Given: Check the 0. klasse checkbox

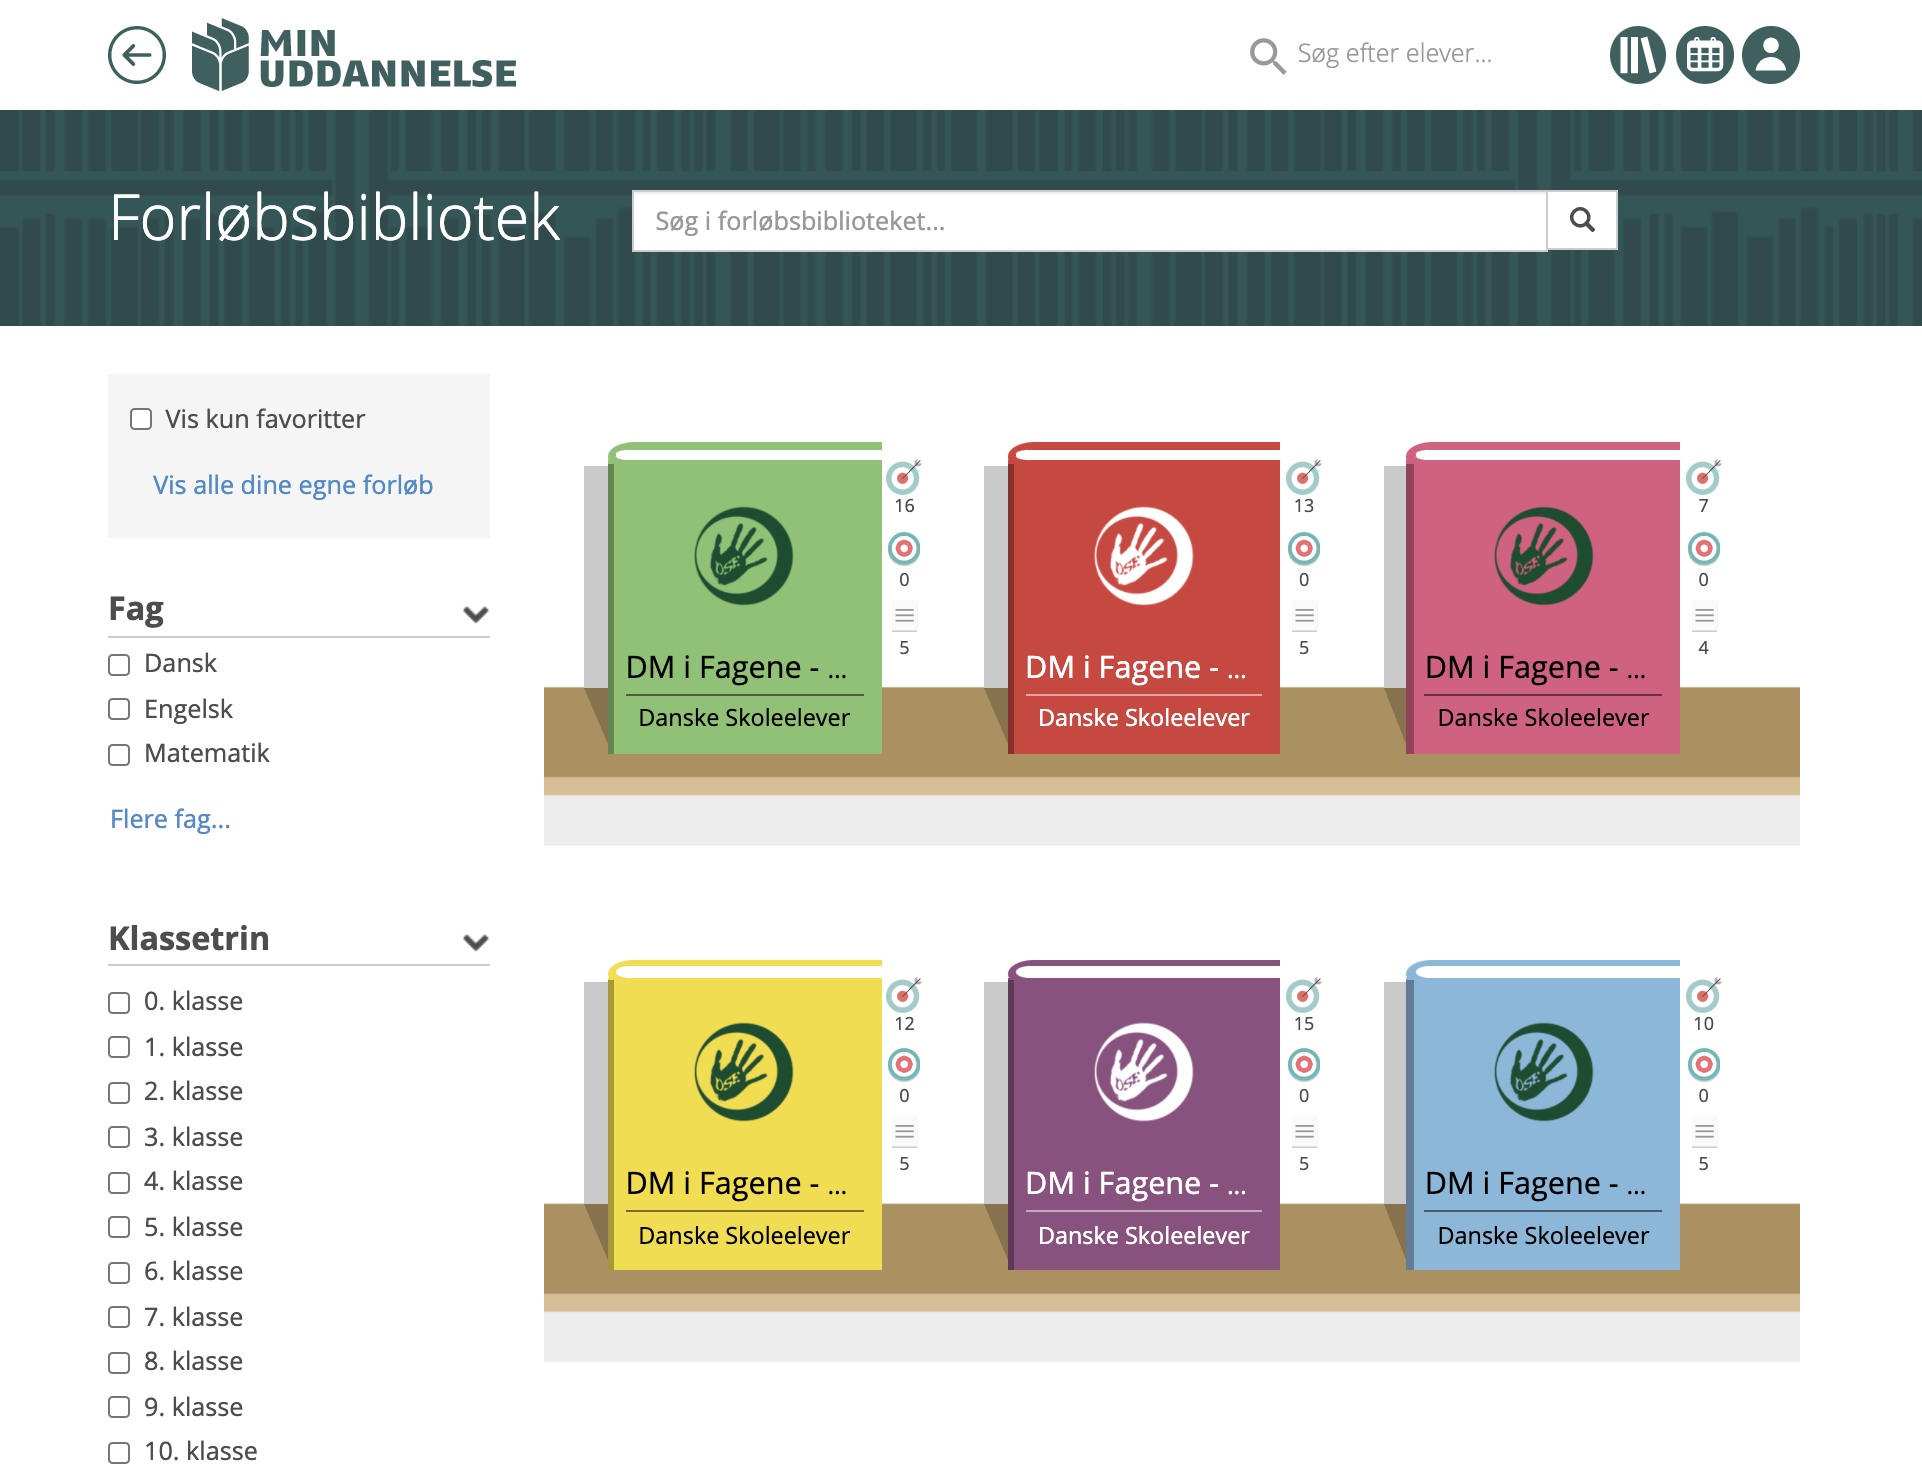Looking at the screenshot, I should (x=119, y=1003).
